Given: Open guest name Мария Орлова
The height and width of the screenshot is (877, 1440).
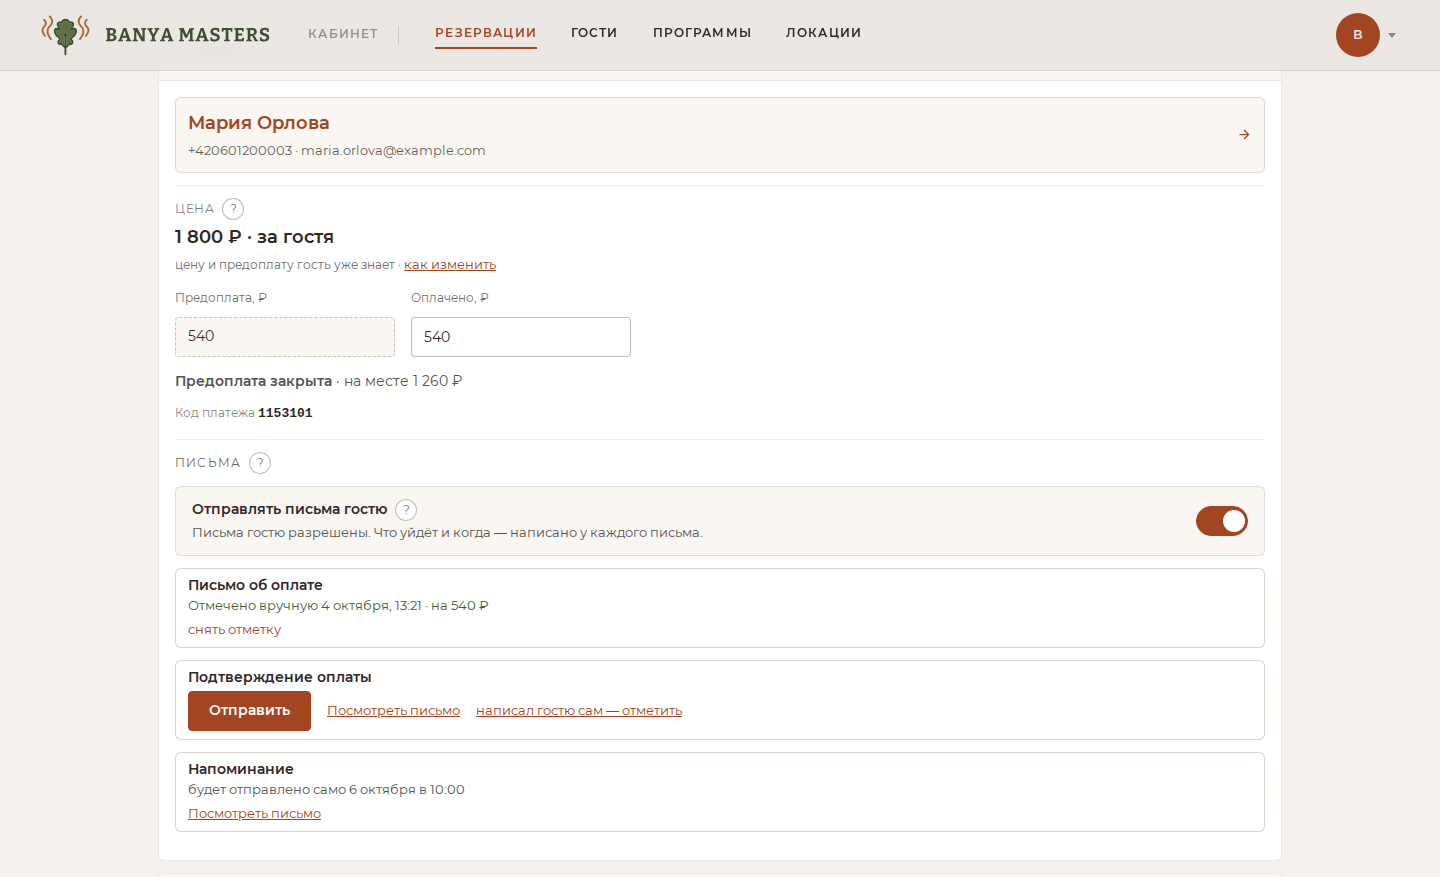Looking at the screenshot, I should tap(259, 123).
